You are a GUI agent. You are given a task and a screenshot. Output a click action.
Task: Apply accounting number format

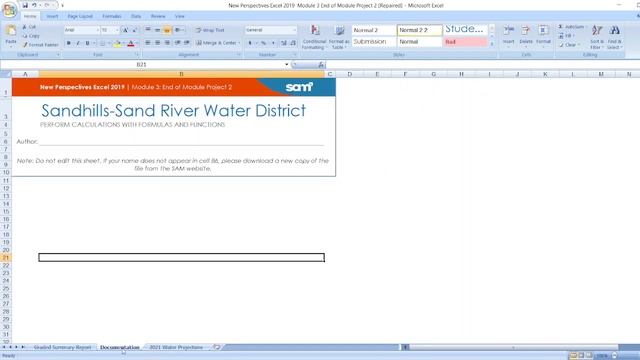click(250, 43)
